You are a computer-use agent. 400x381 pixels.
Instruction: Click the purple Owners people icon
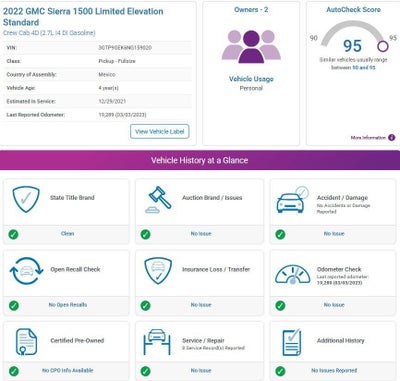pos(251,47)
